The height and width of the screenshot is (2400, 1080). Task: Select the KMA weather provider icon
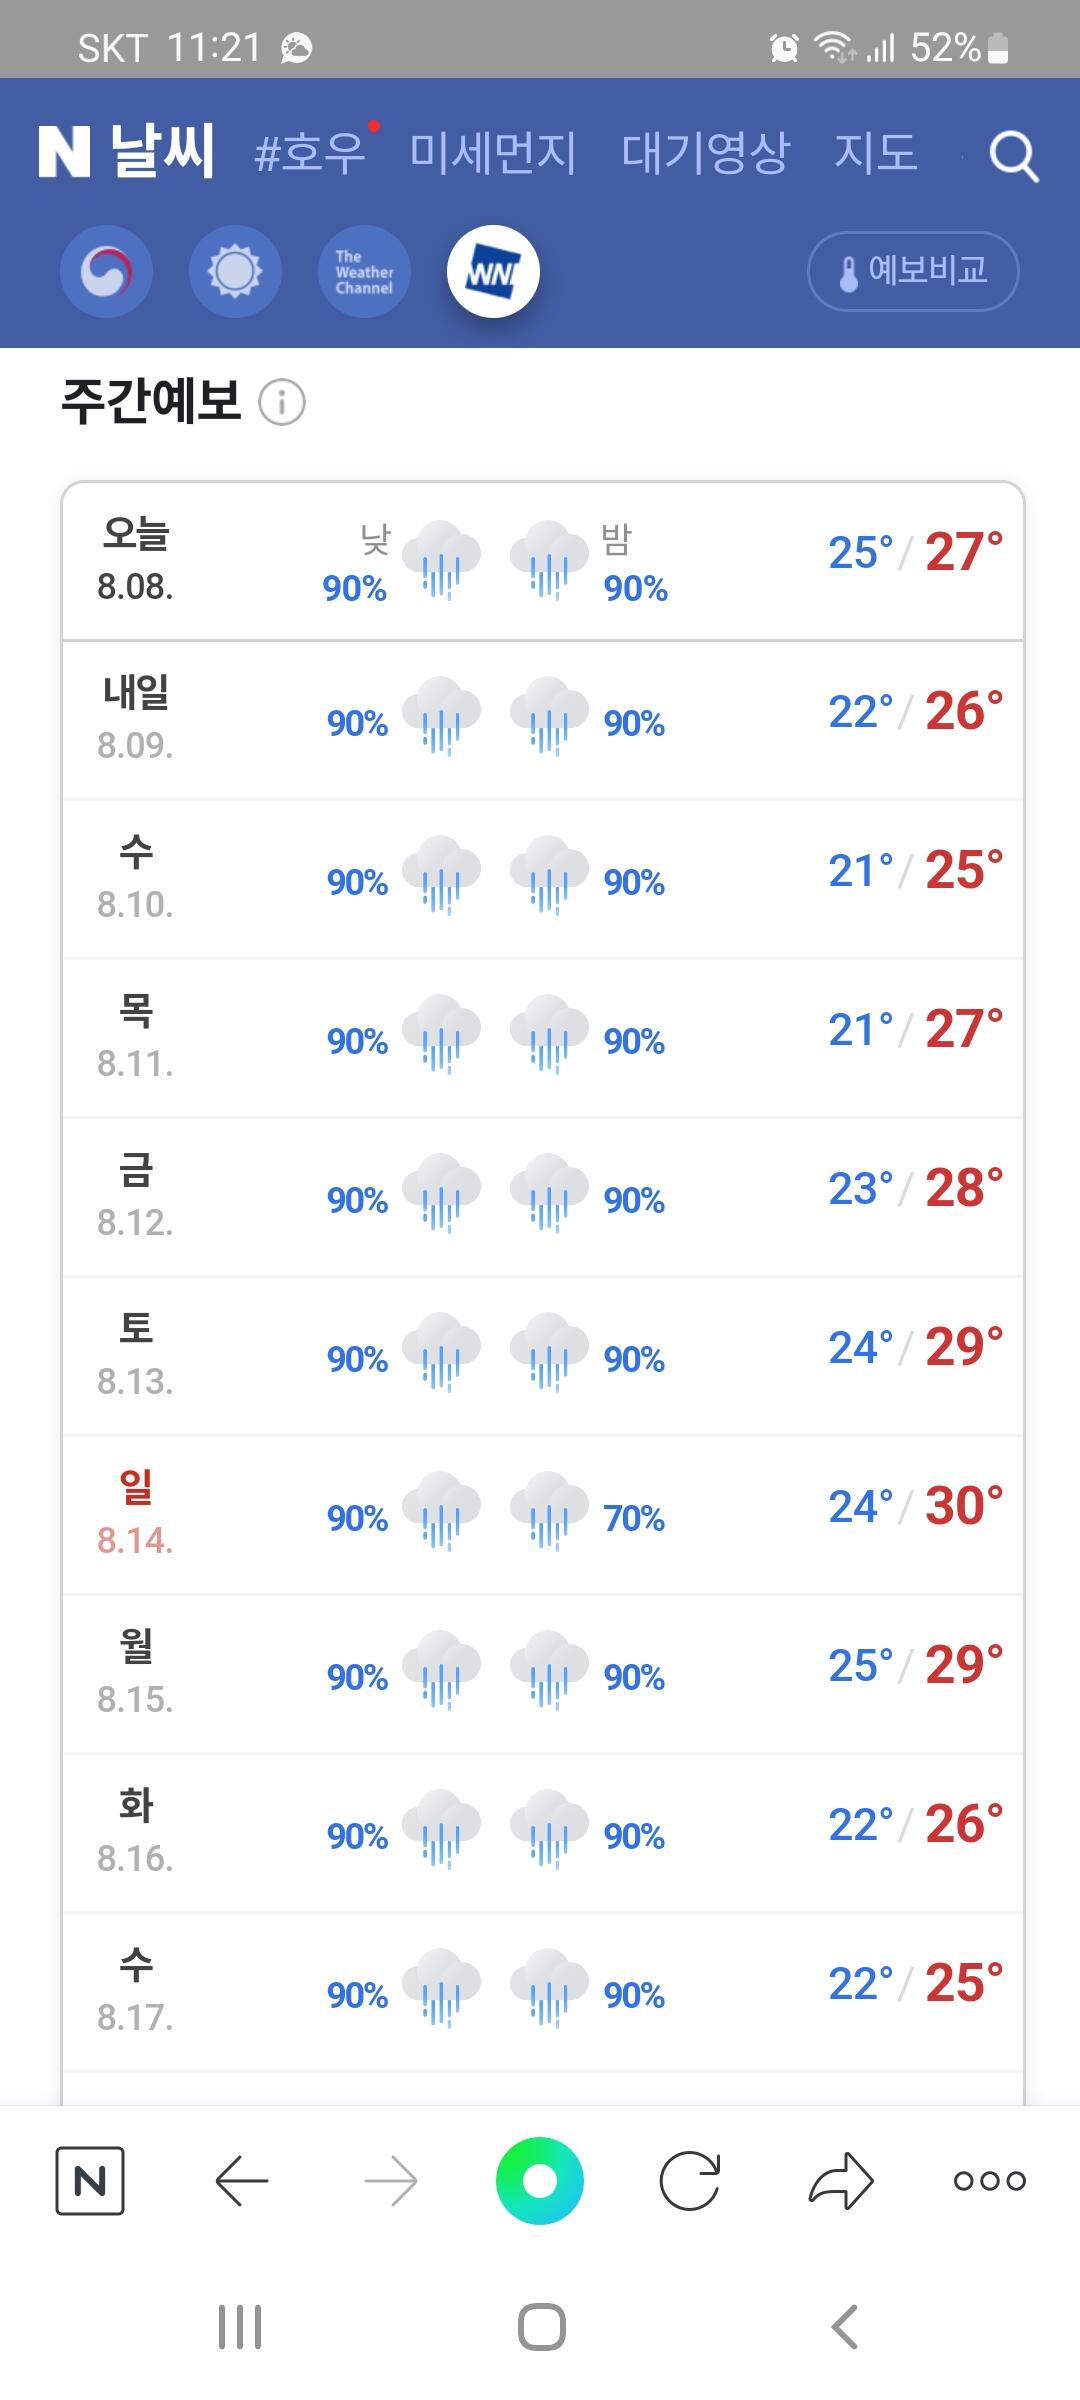pyautogui.click(x=106, y=272)
